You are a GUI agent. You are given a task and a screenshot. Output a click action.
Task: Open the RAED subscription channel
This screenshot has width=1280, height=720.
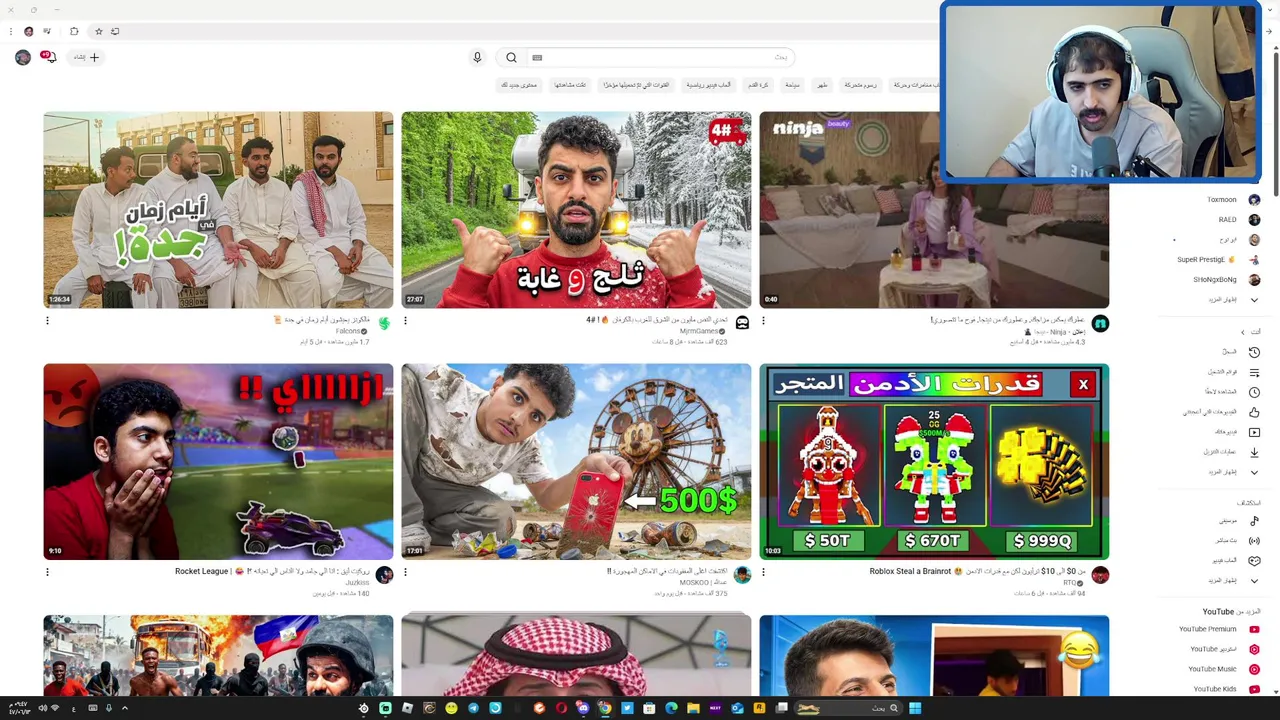point(1238,220)
